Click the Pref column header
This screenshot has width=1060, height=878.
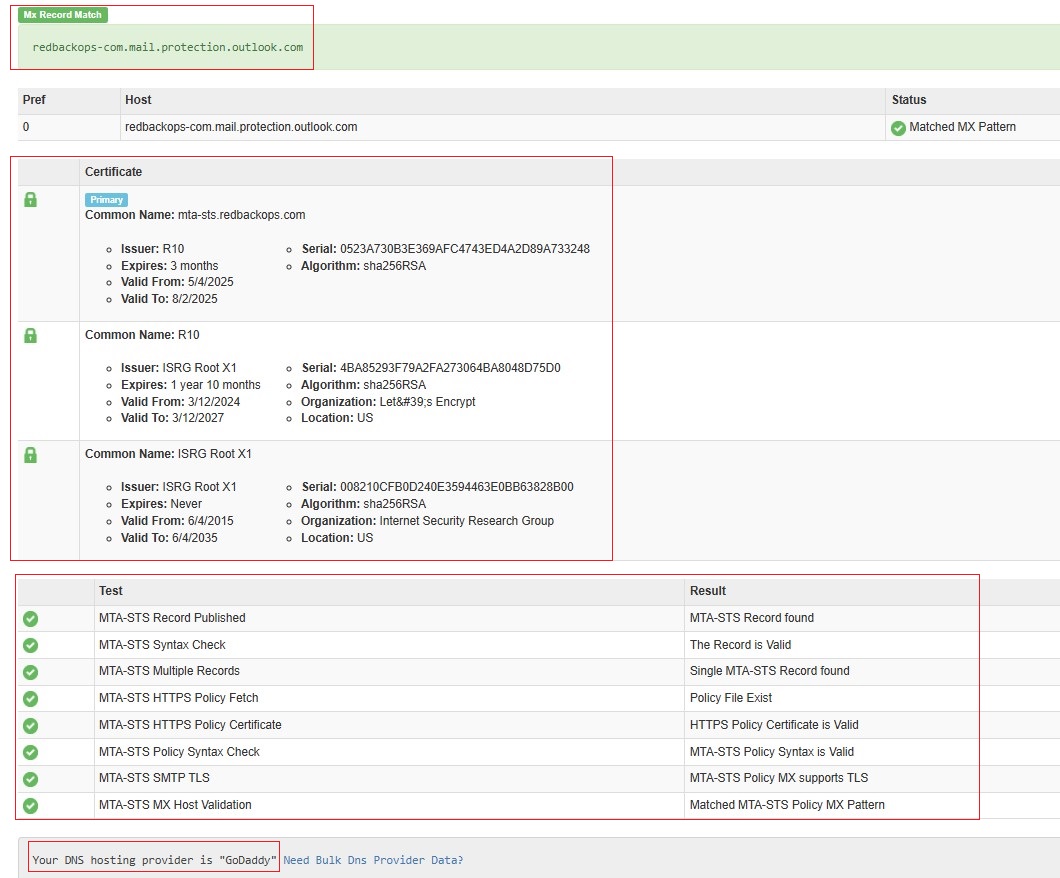(34, 100)
